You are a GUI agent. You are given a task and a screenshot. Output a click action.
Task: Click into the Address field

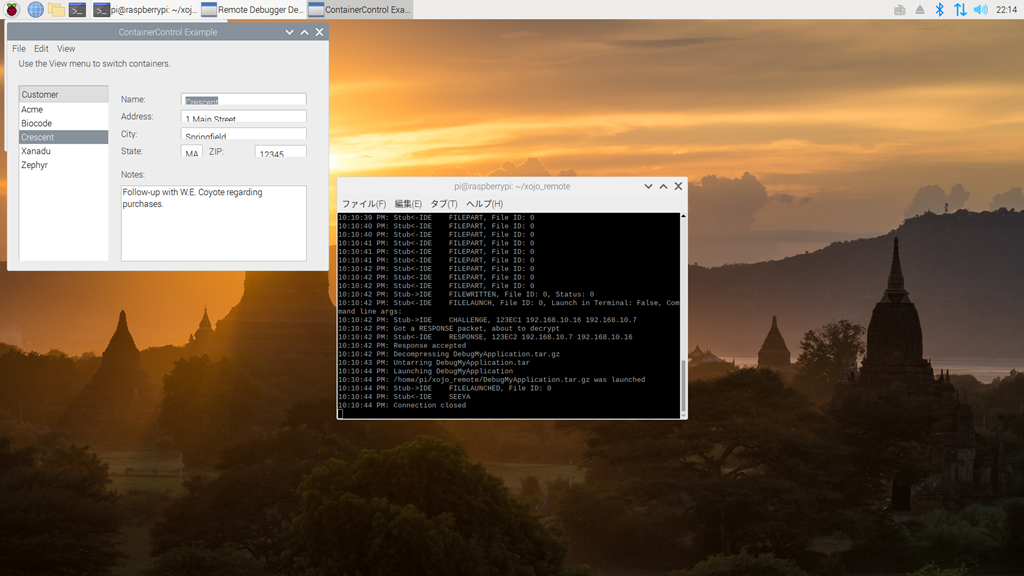click(x=243, y=116)
